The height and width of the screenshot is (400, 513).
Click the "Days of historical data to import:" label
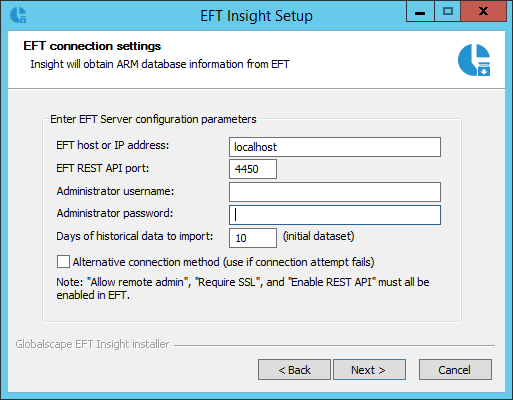coord(134,236)
